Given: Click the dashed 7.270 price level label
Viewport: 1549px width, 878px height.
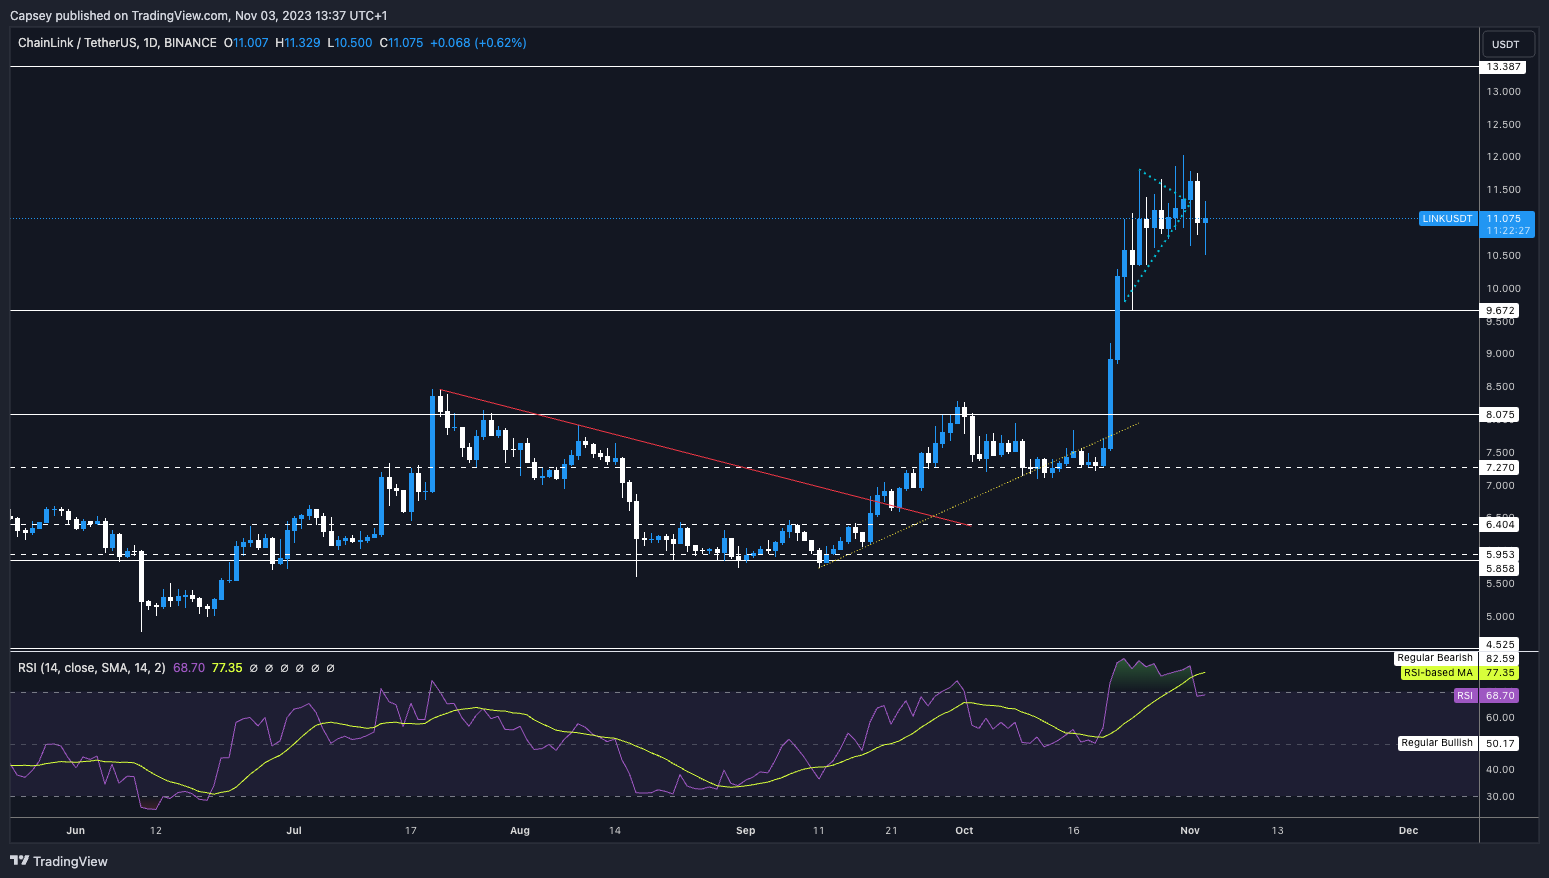Looking at the screenshot, I should point(1501,467).
